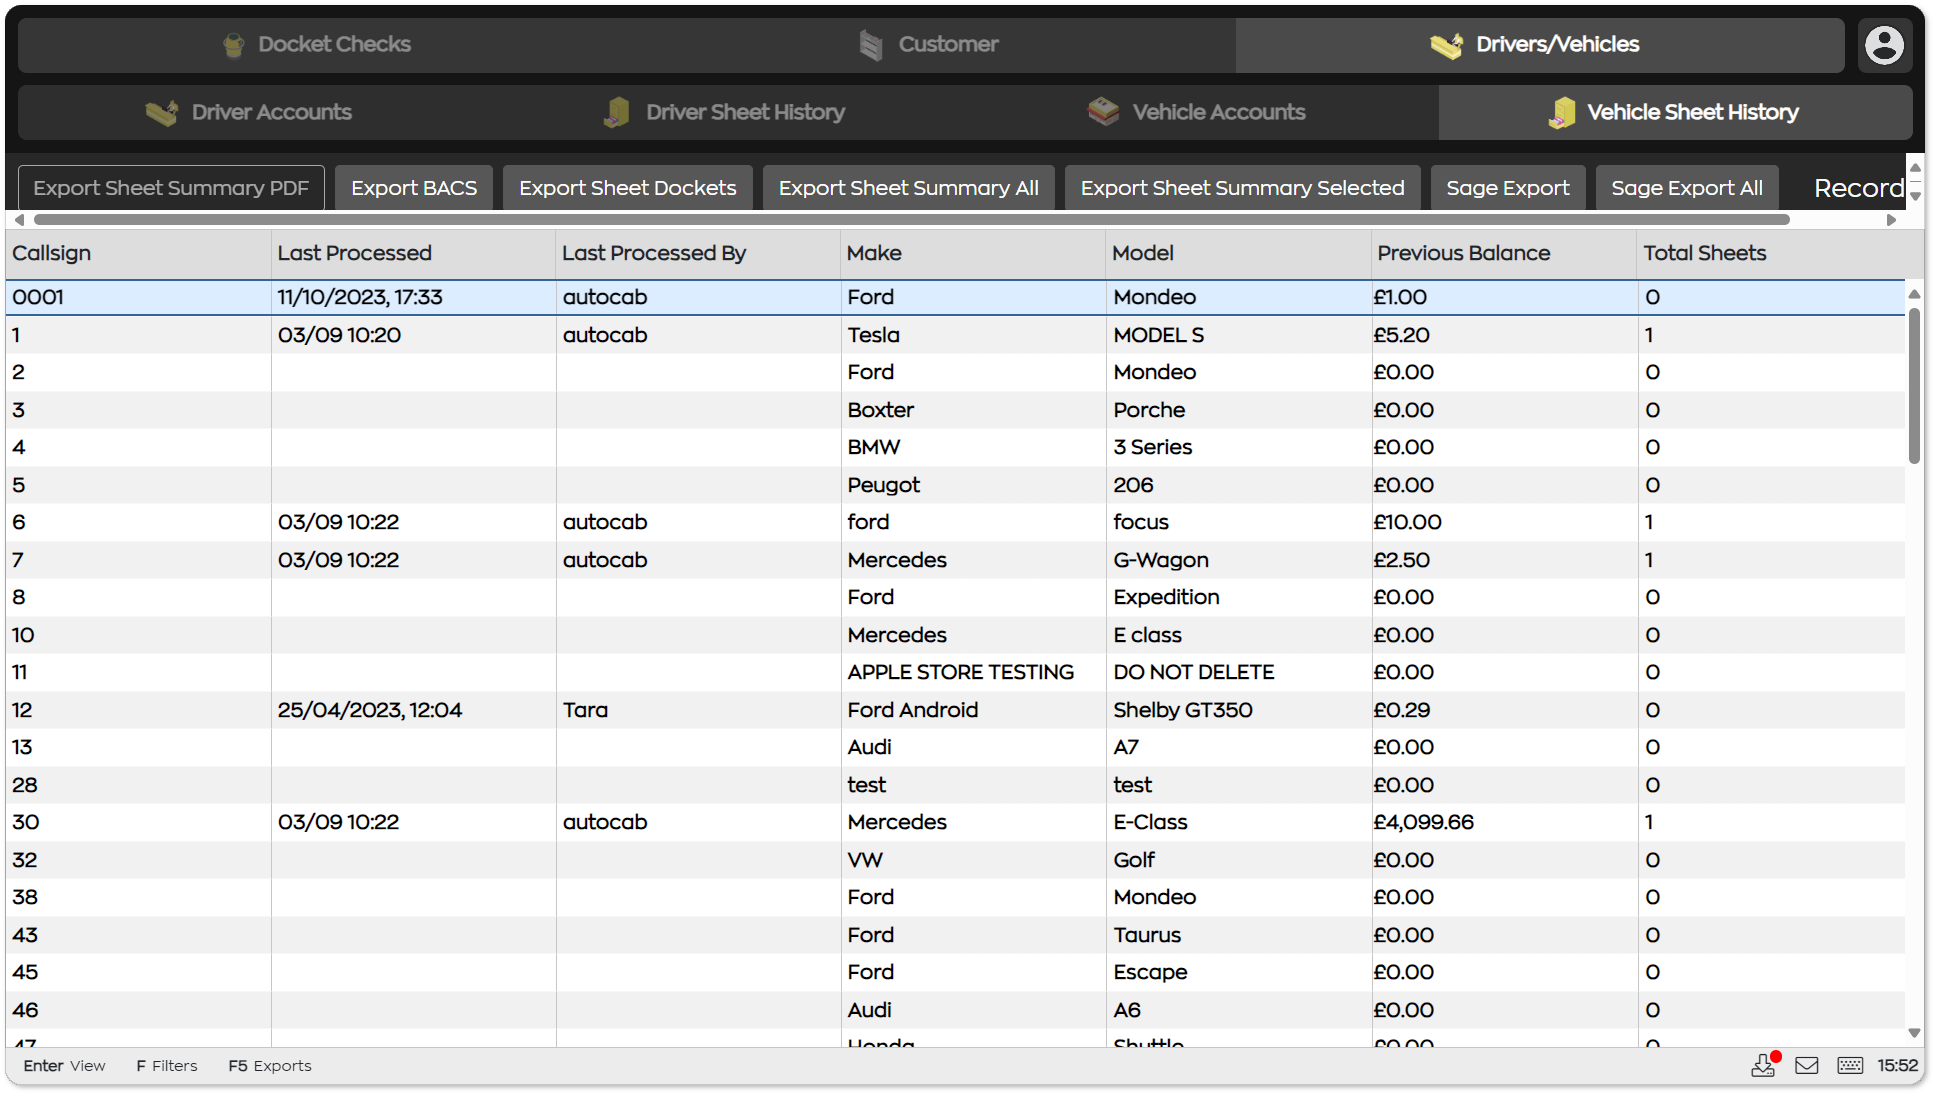The width and height of the screenshot is (1935, 1095).
Task: Open Vehicle Sheet History tab
Action: pyautogui.click(x=1675, y=113)
